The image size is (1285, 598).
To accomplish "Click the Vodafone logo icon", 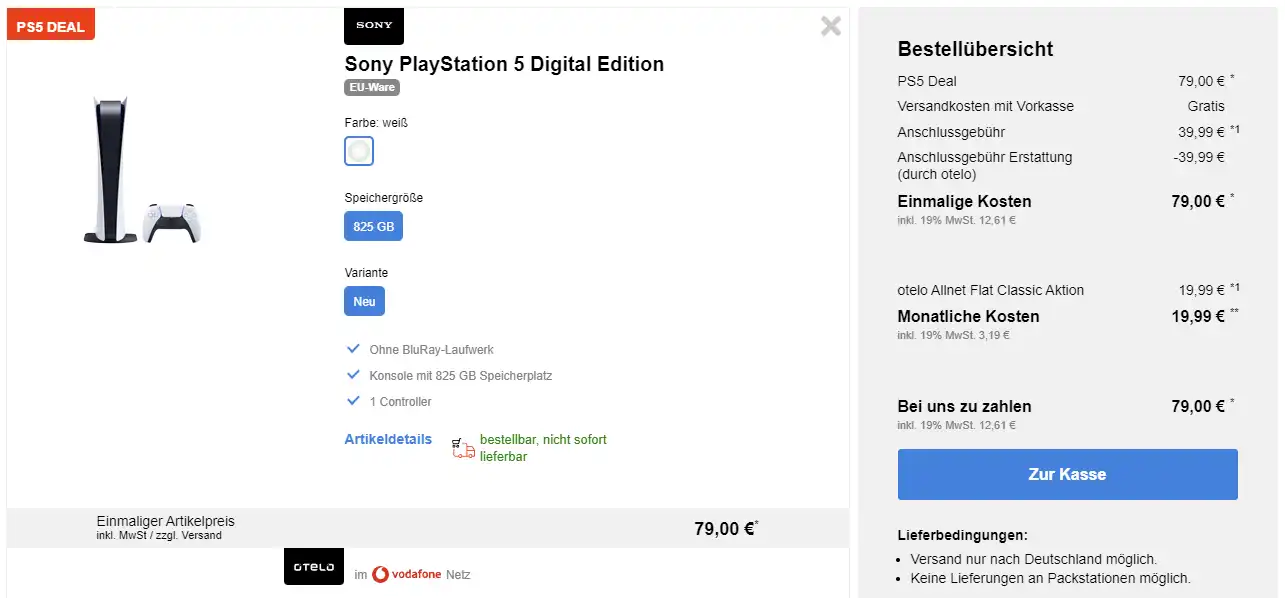I will [x=381, y=575].
